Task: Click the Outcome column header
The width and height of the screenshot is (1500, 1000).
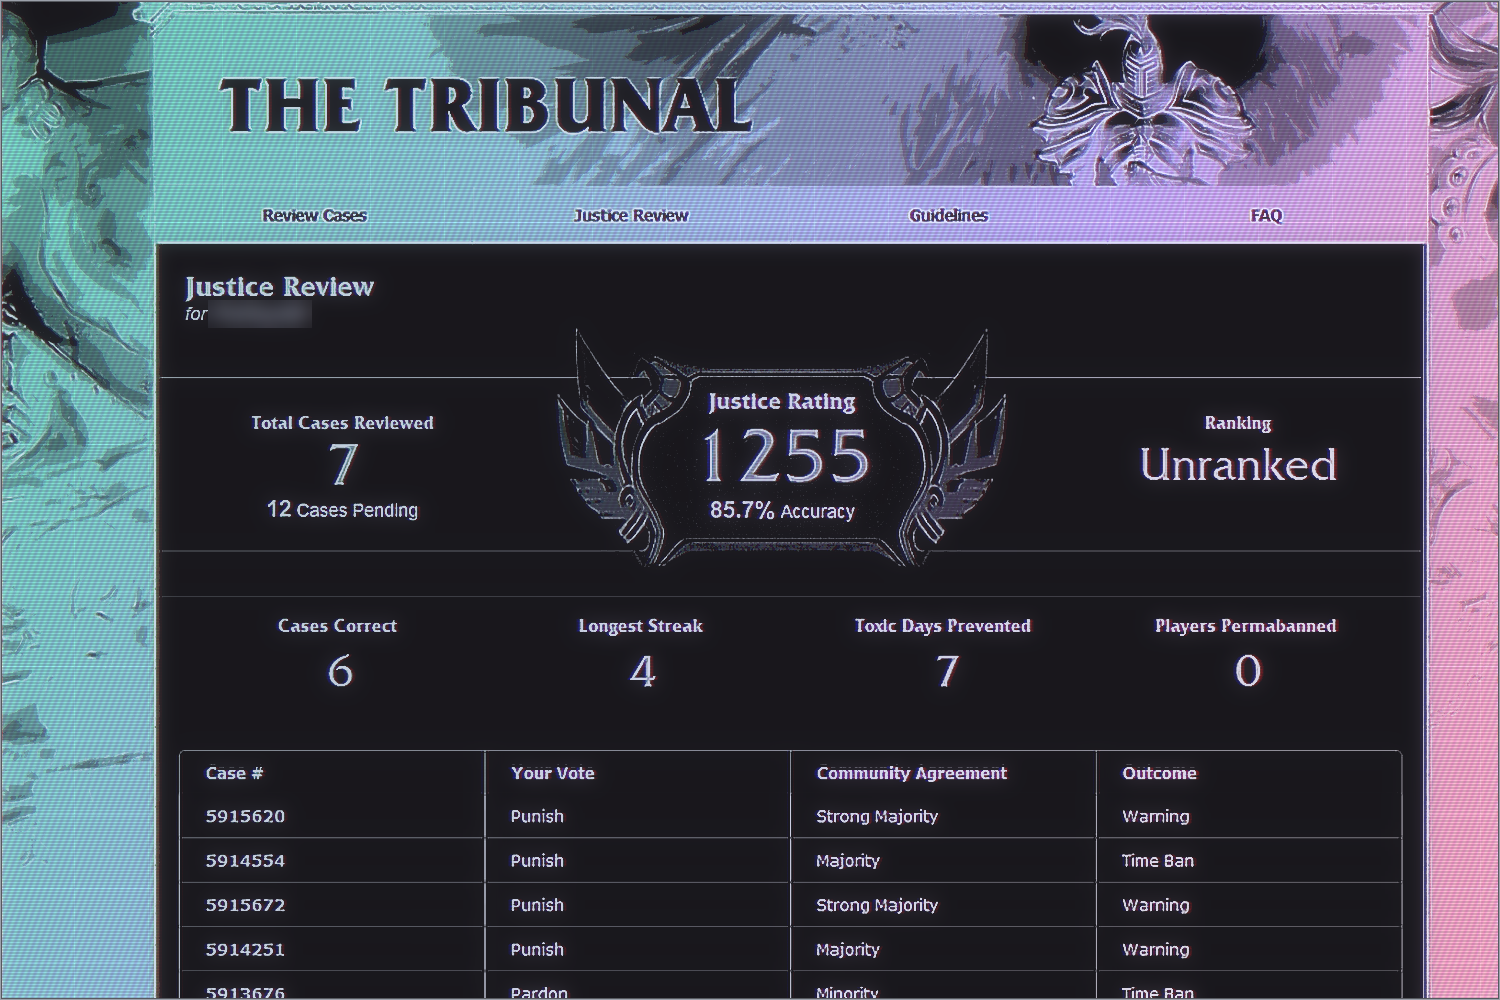Action: click(x=1159, y=773)
